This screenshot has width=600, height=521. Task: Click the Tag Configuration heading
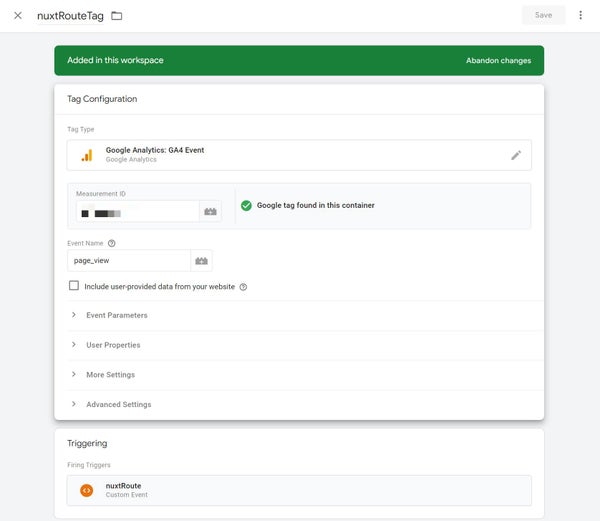pos(102,99)
